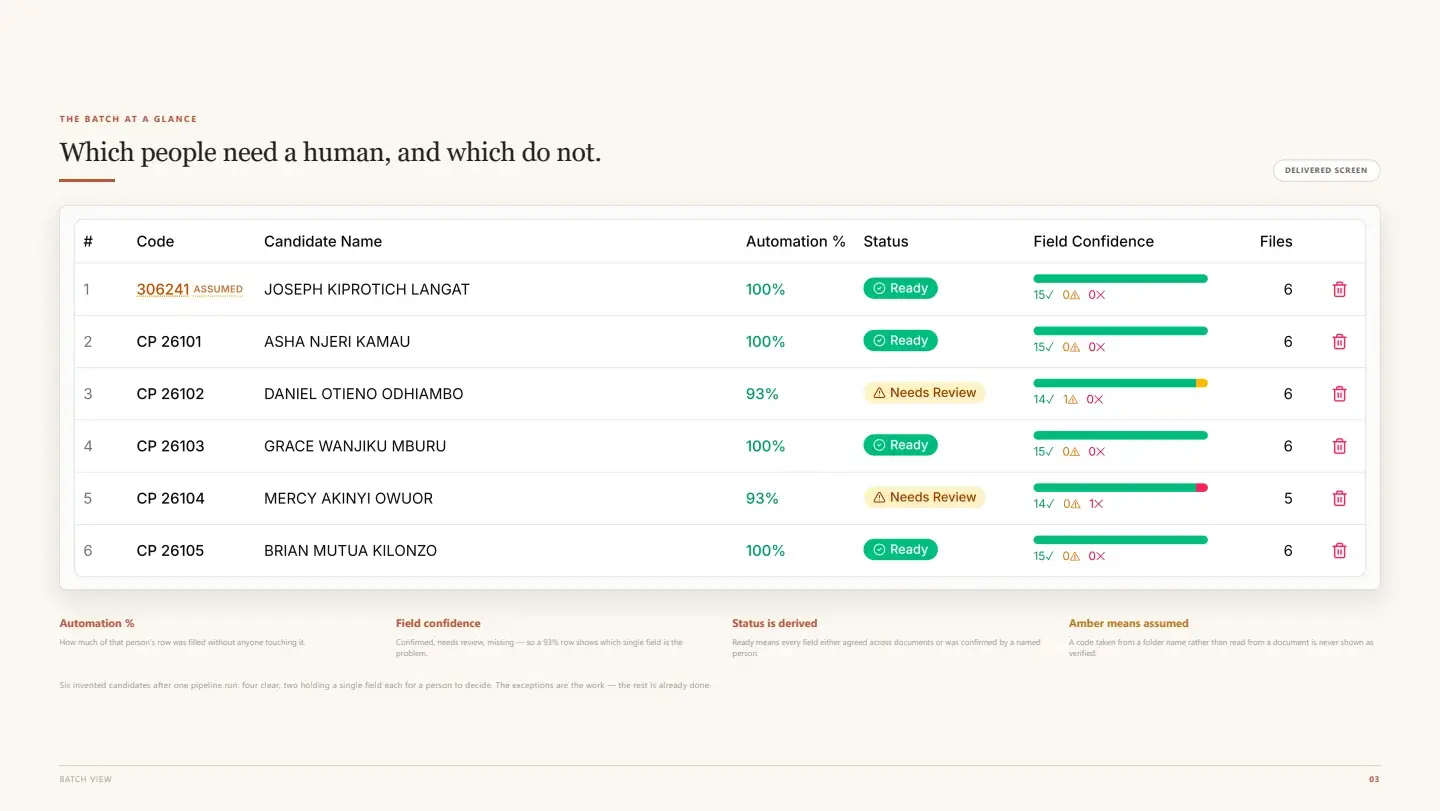This screenshot has width=1440, height=811.
Task: Click the name ASHA NJERI KAMAU
Action: (x=337, y=341)
